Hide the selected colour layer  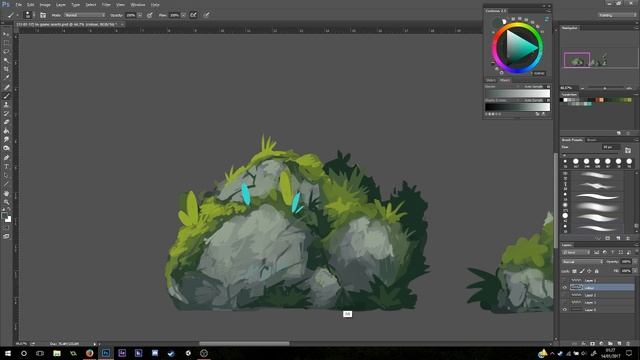[565, 288]
